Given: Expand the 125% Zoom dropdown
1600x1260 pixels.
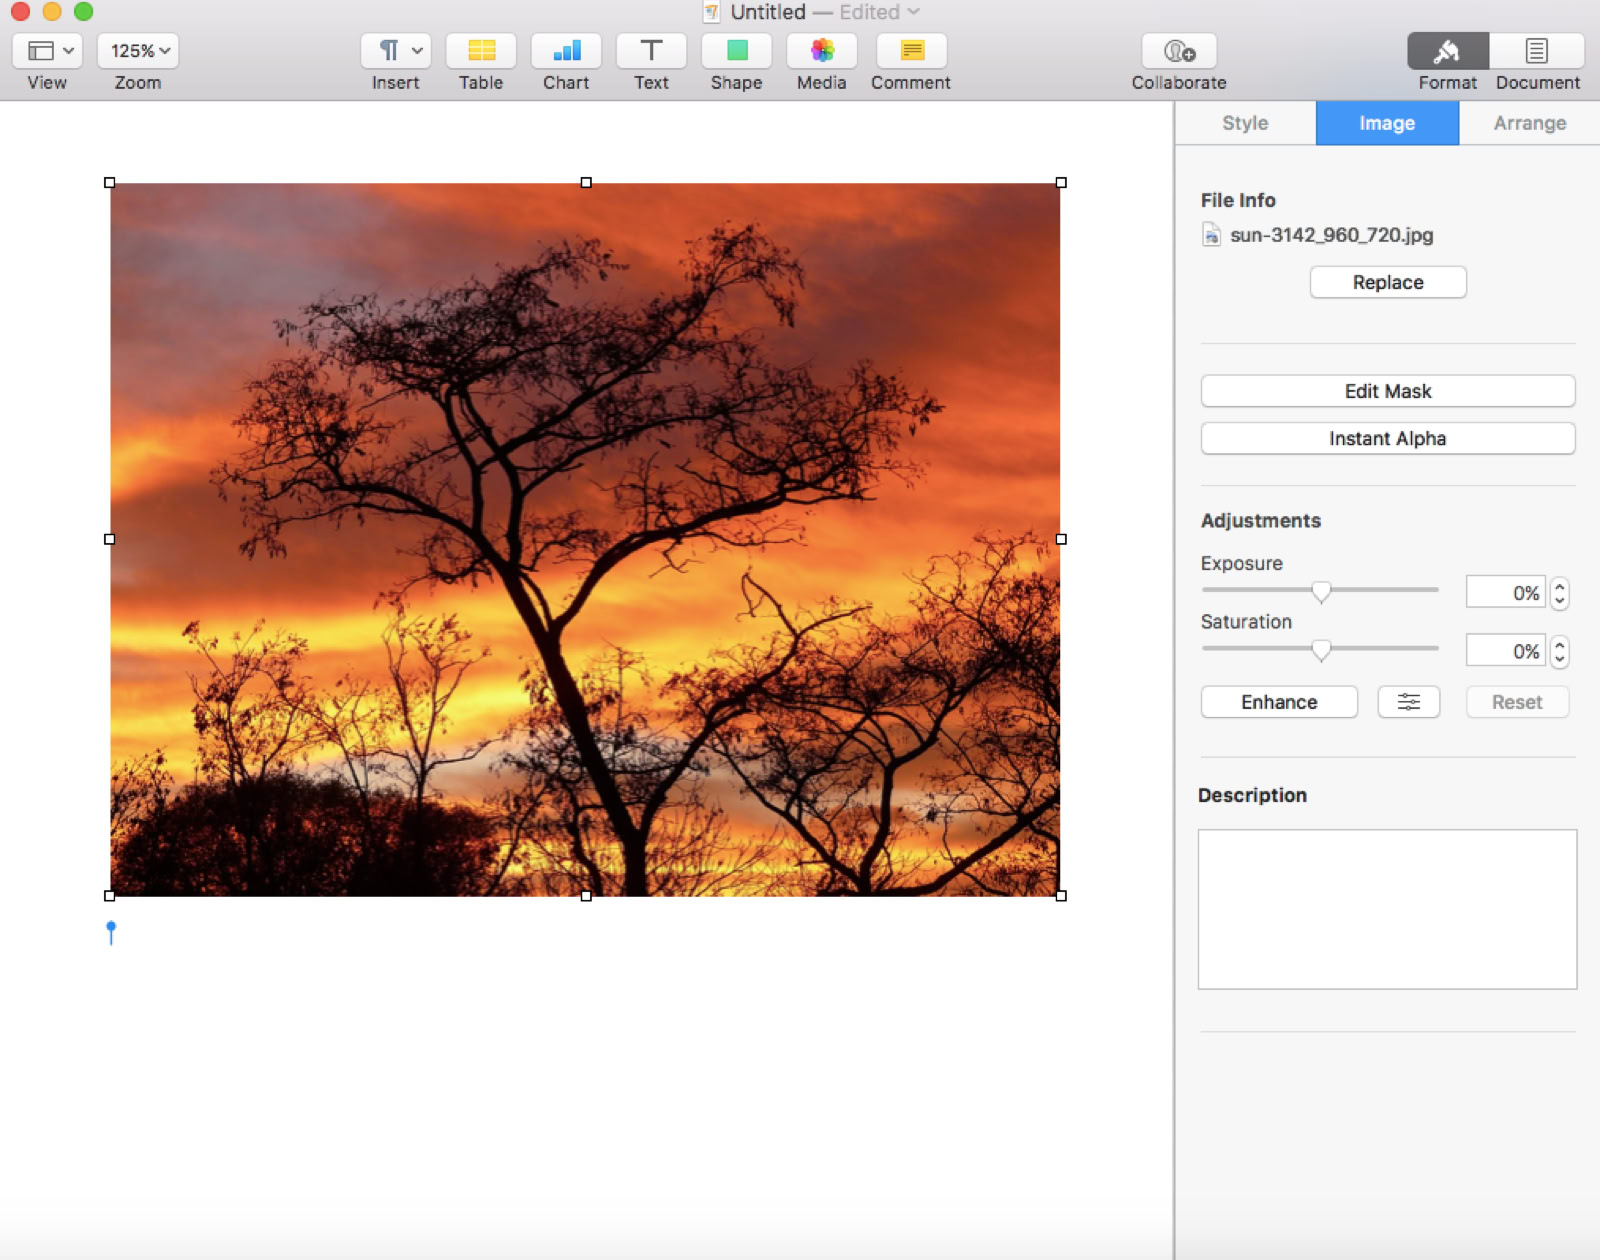Looking at the screenshot, I should tap(138, 51).
